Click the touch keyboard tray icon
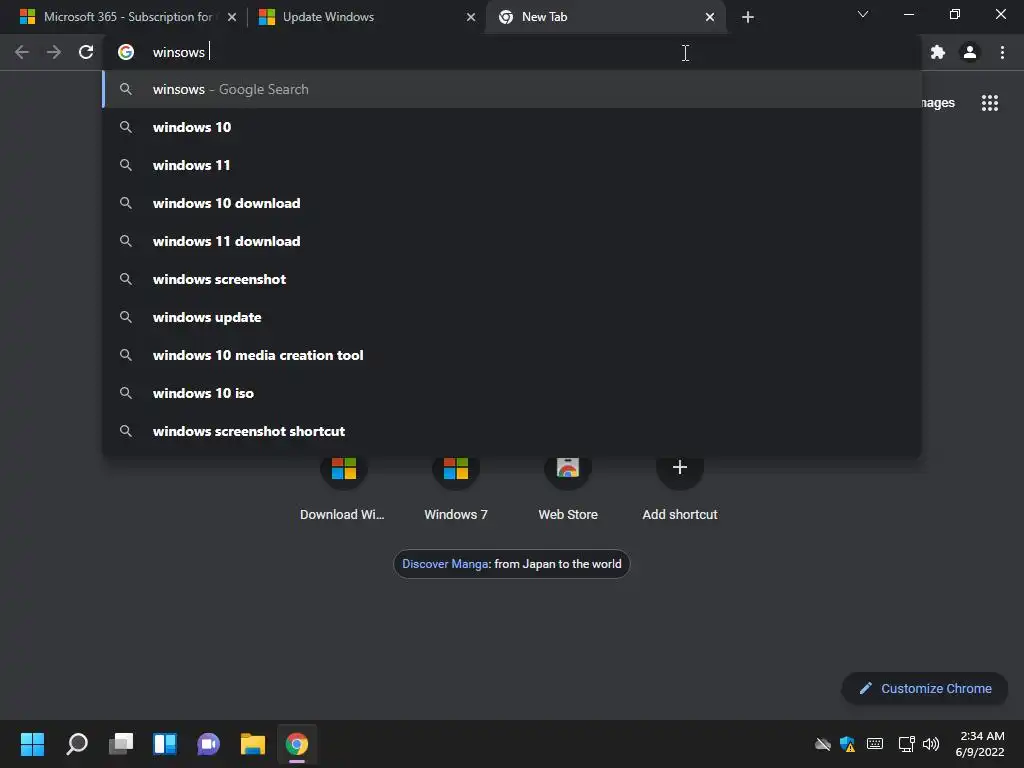 (875, 744)
